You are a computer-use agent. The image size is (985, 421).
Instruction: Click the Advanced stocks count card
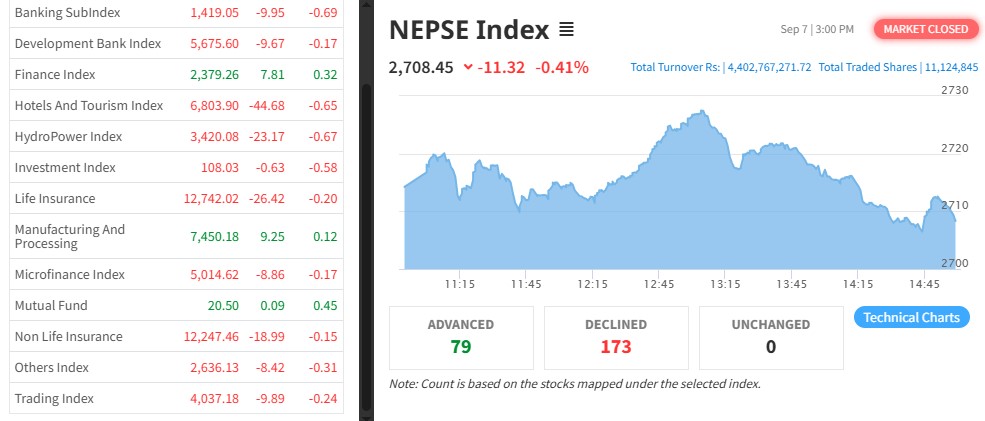click(x=461, y=337)
